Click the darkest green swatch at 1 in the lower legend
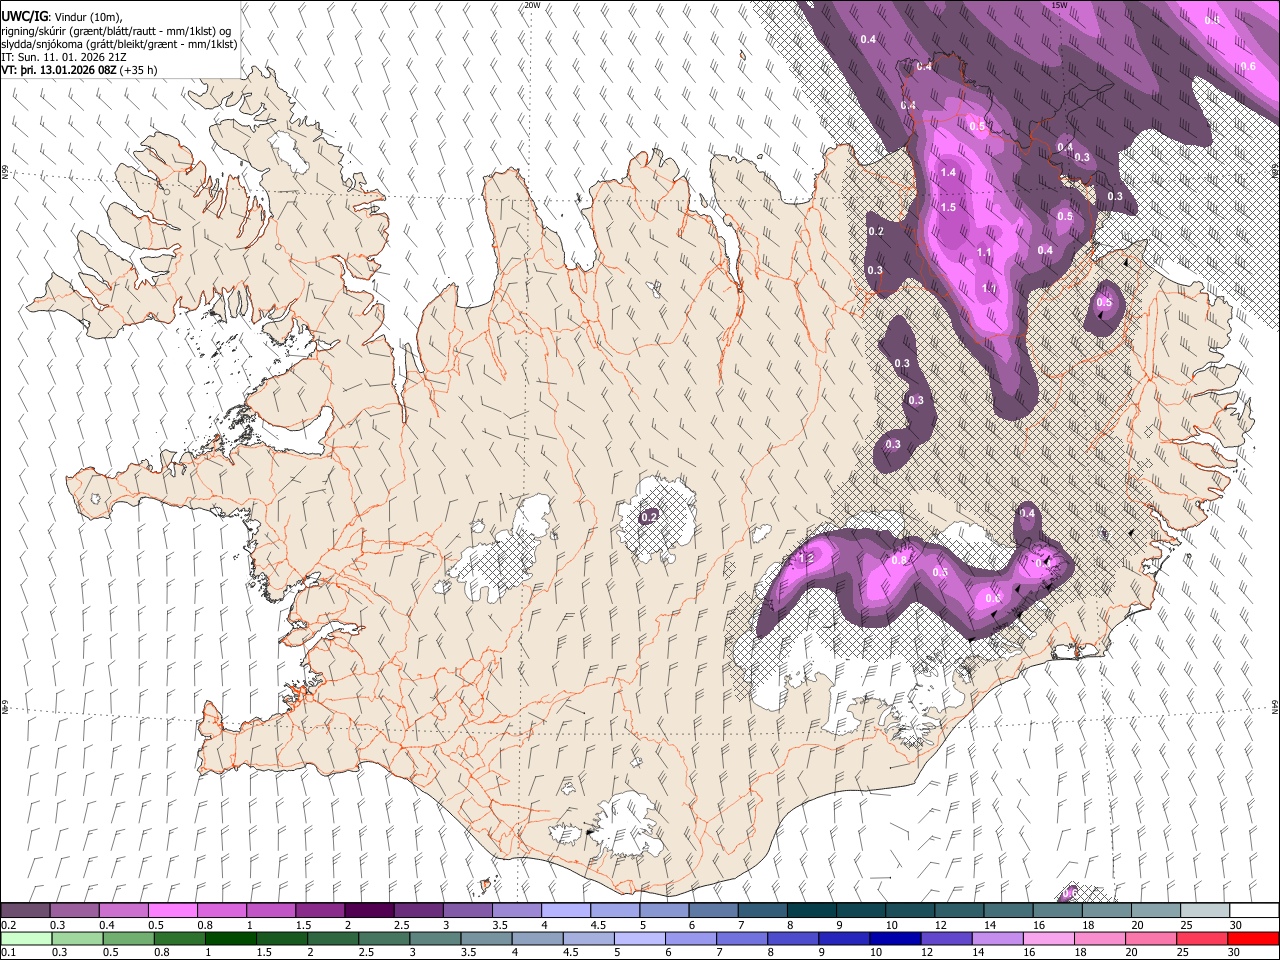 230,938
